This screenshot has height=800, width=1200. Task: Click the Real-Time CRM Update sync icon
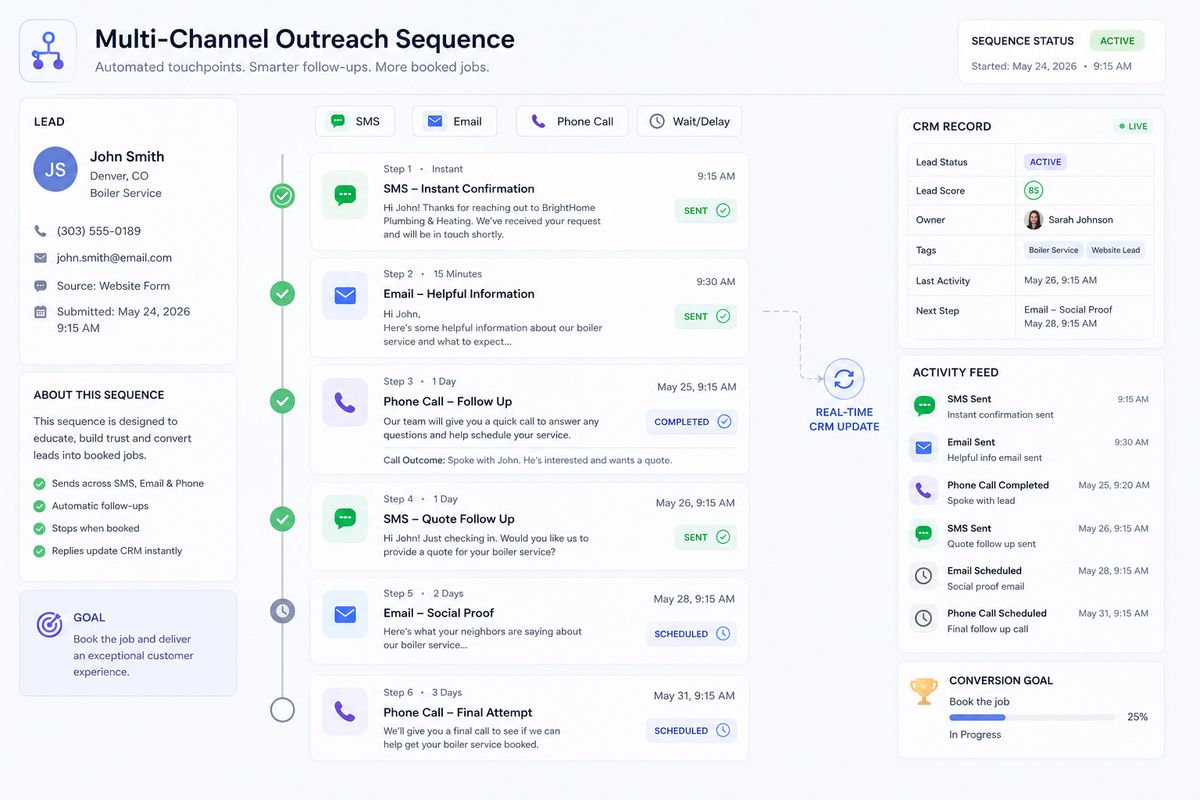coord(844,379)
